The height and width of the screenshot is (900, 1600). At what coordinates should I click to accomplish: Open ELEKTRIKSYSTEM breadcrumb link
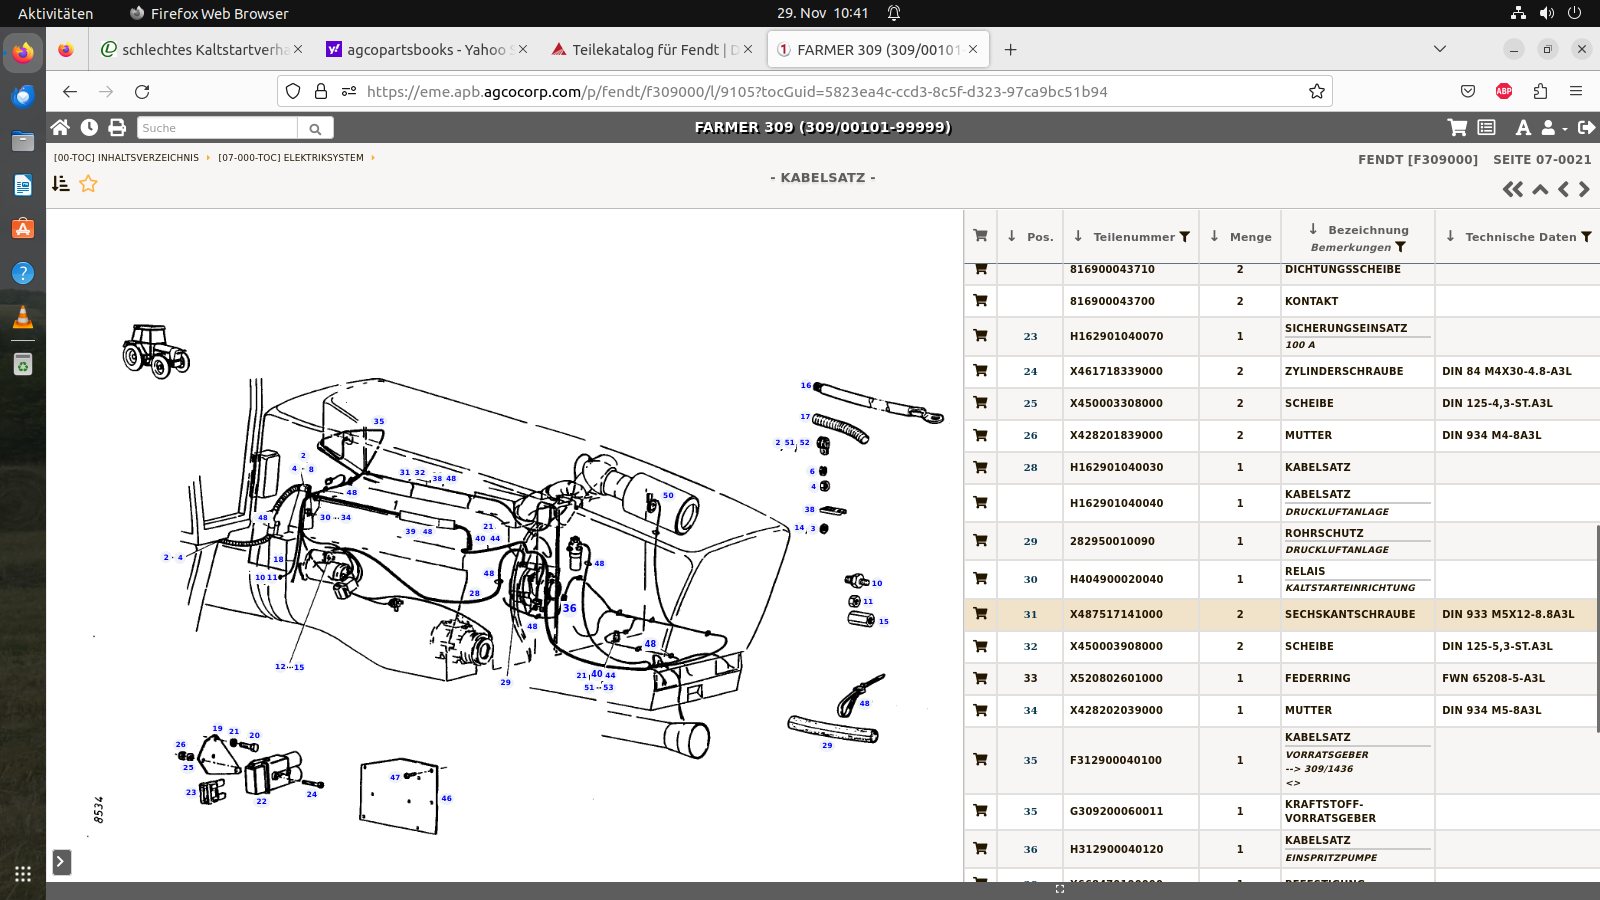coord(291,157)
